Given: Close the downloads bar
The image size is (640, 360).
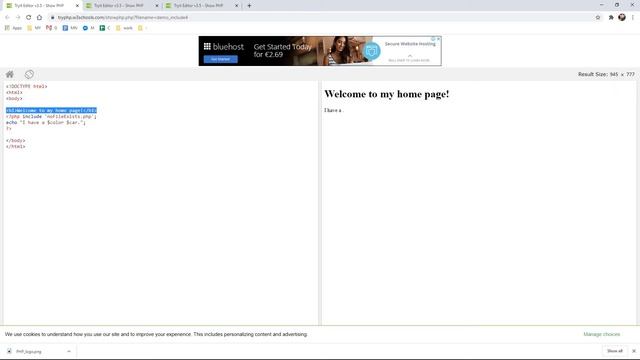Looking at the screenshot, I should click(x=634, y=351).
